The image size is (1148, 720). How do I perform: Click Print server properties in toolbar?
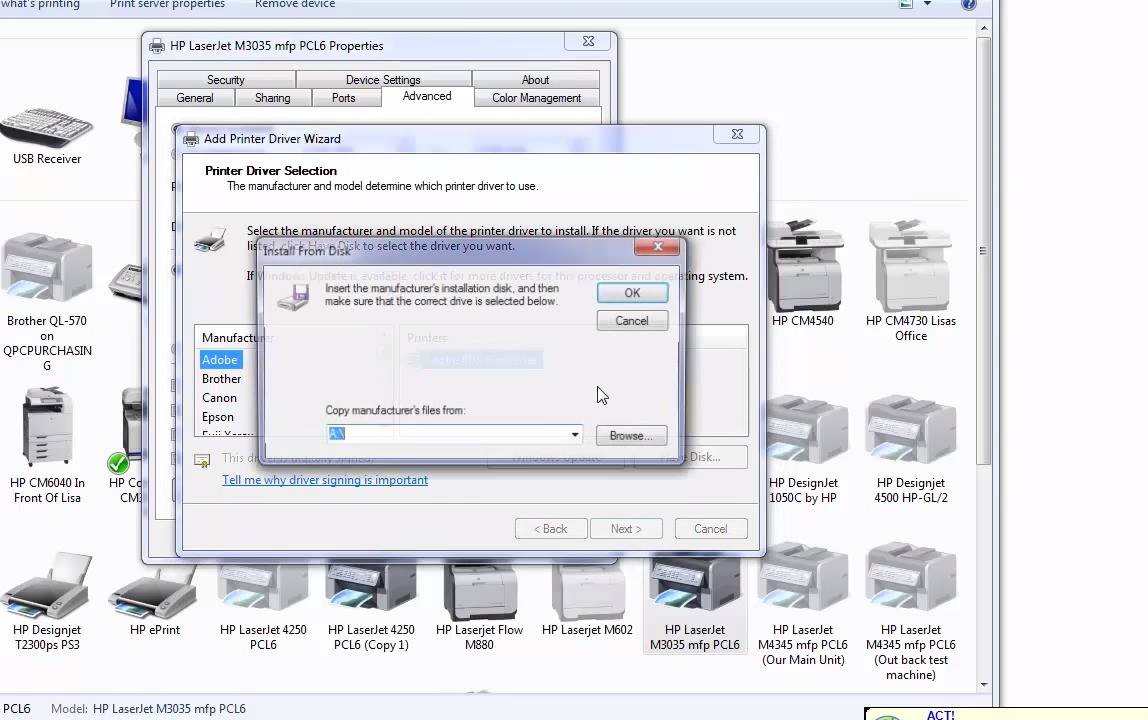pyautogui.click(x=167, y=4)
